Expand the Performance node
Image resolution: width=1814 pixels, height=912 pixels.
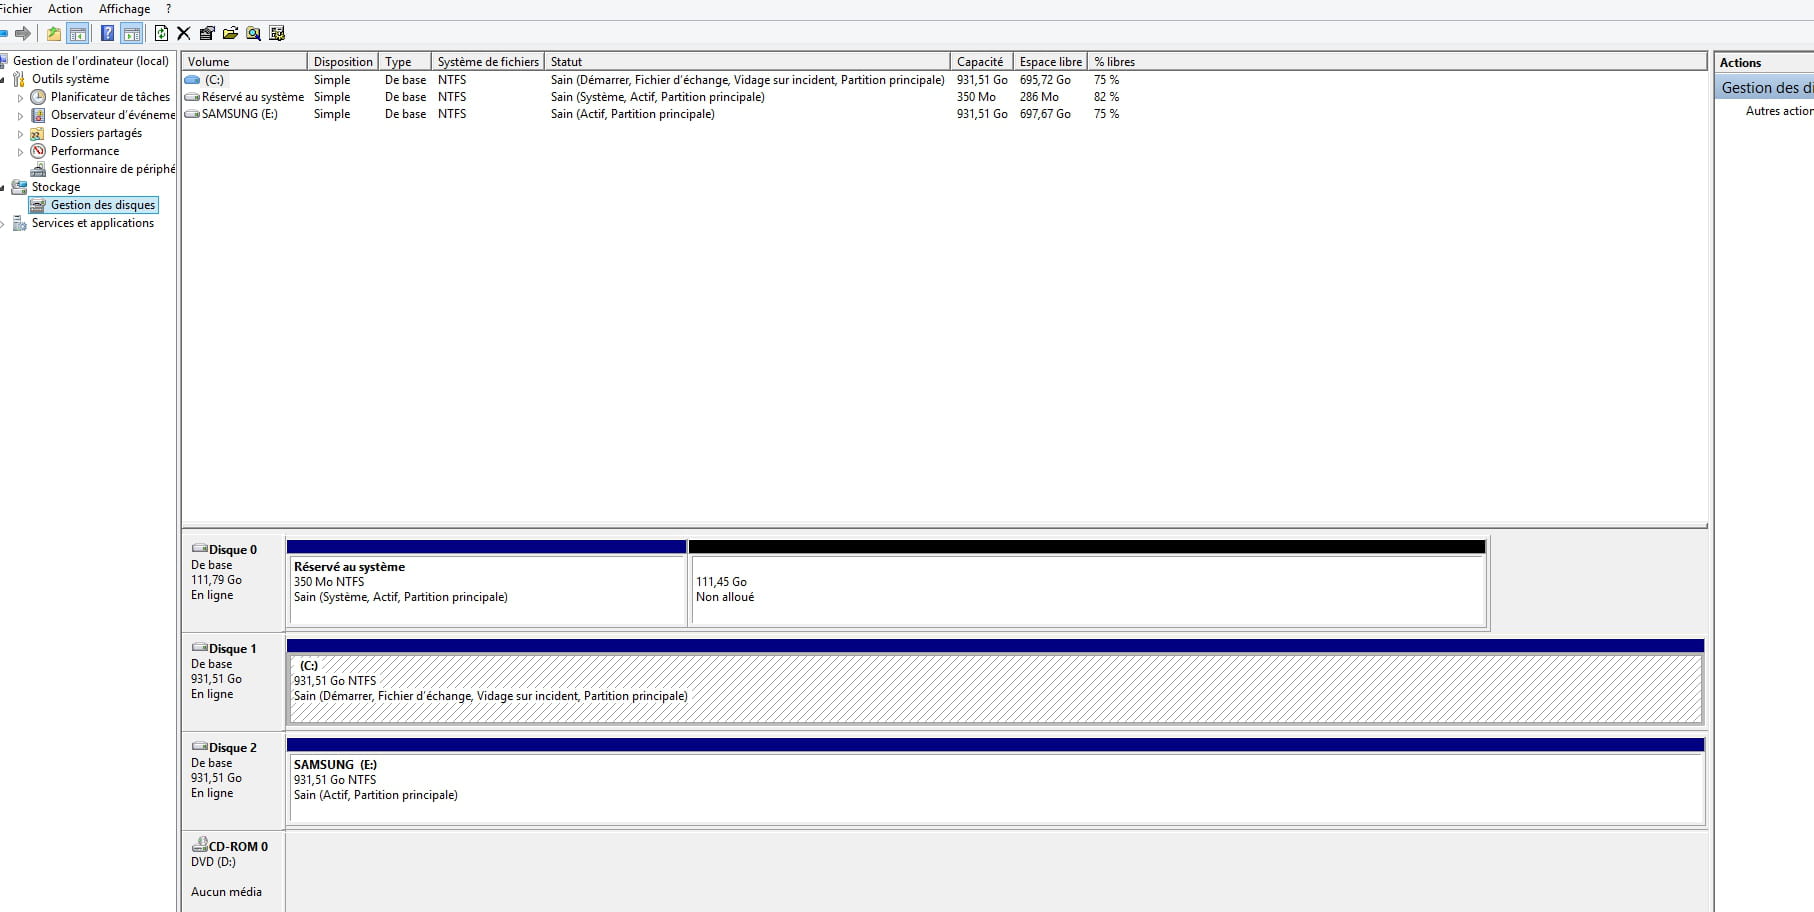coord(20,152)
